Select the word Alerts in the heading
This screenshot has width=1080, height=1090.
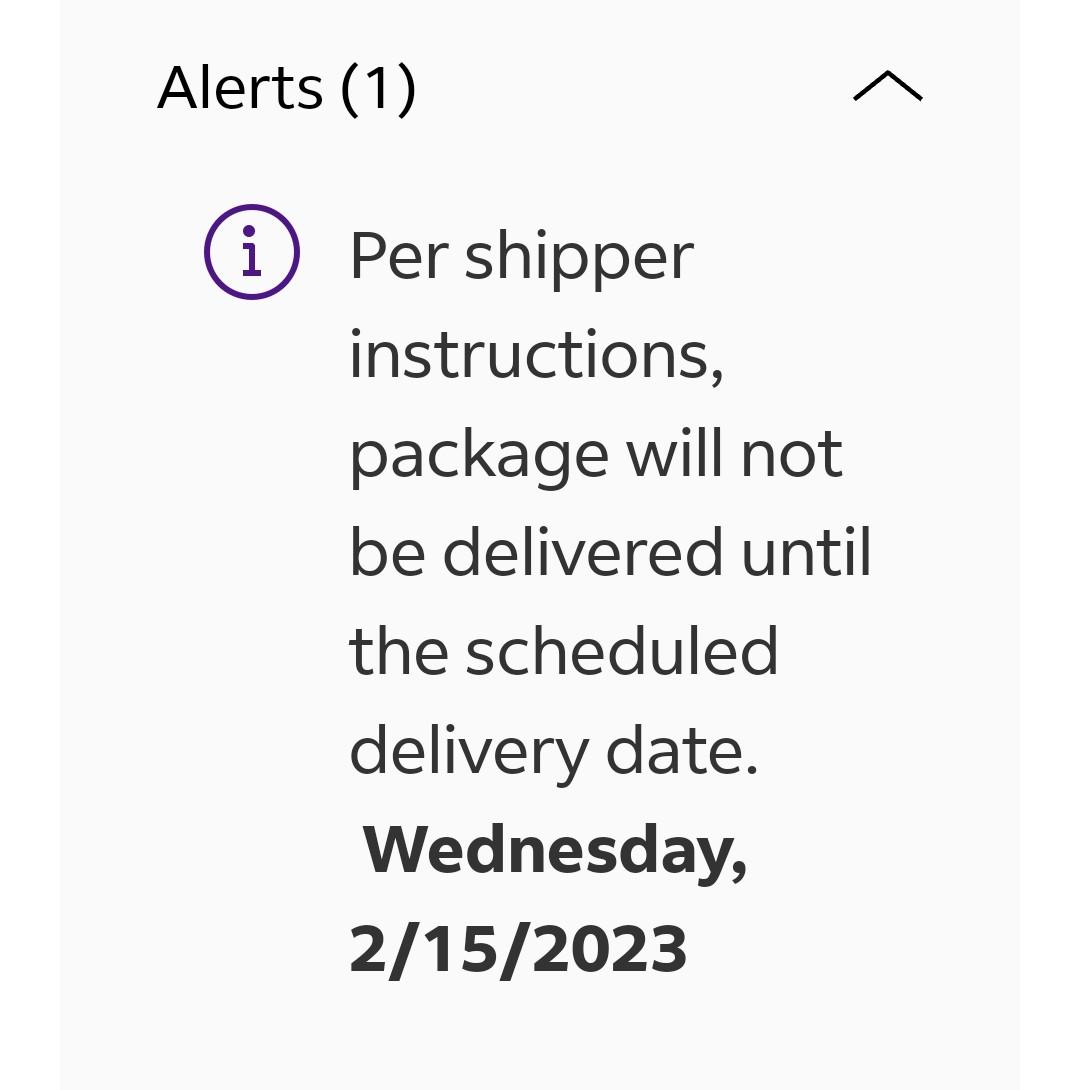[240, 88]
